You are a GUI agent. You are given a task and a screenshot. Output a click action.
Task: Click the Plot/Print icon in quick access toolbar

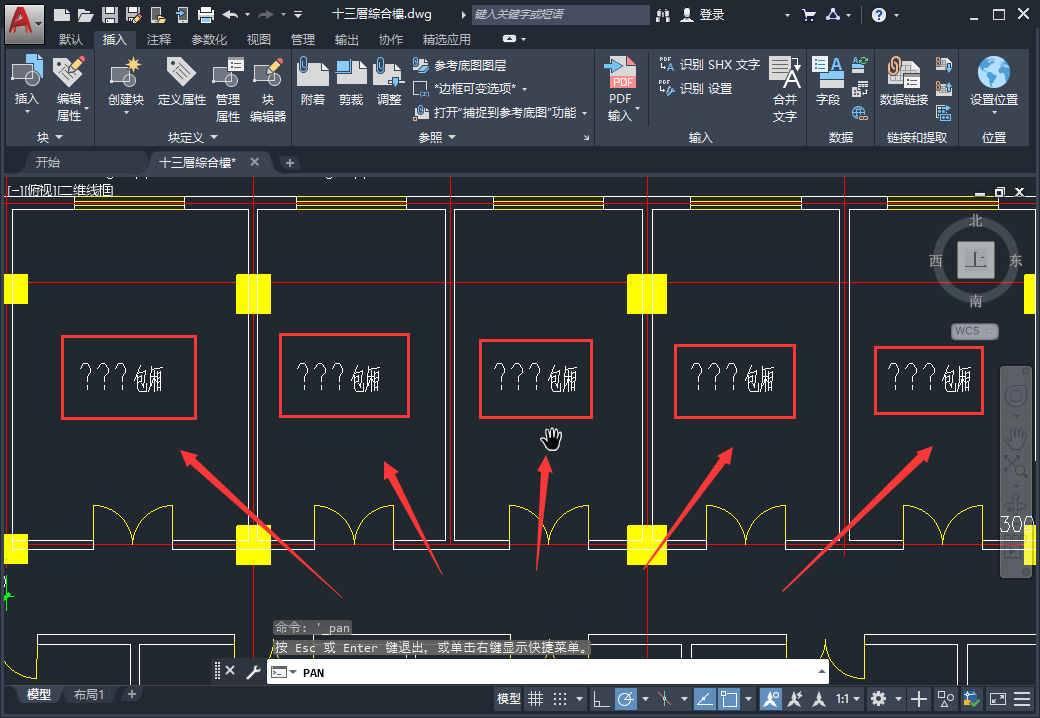point(206,15)
